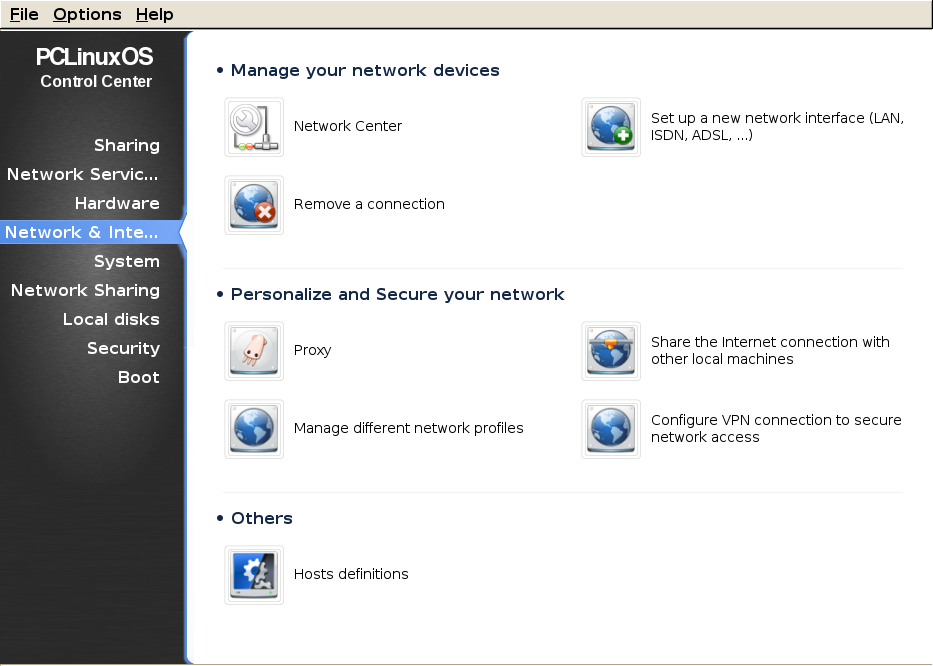
Task: Open the Network Center icon
Action: pyautogui.click(x=254, y=127)
